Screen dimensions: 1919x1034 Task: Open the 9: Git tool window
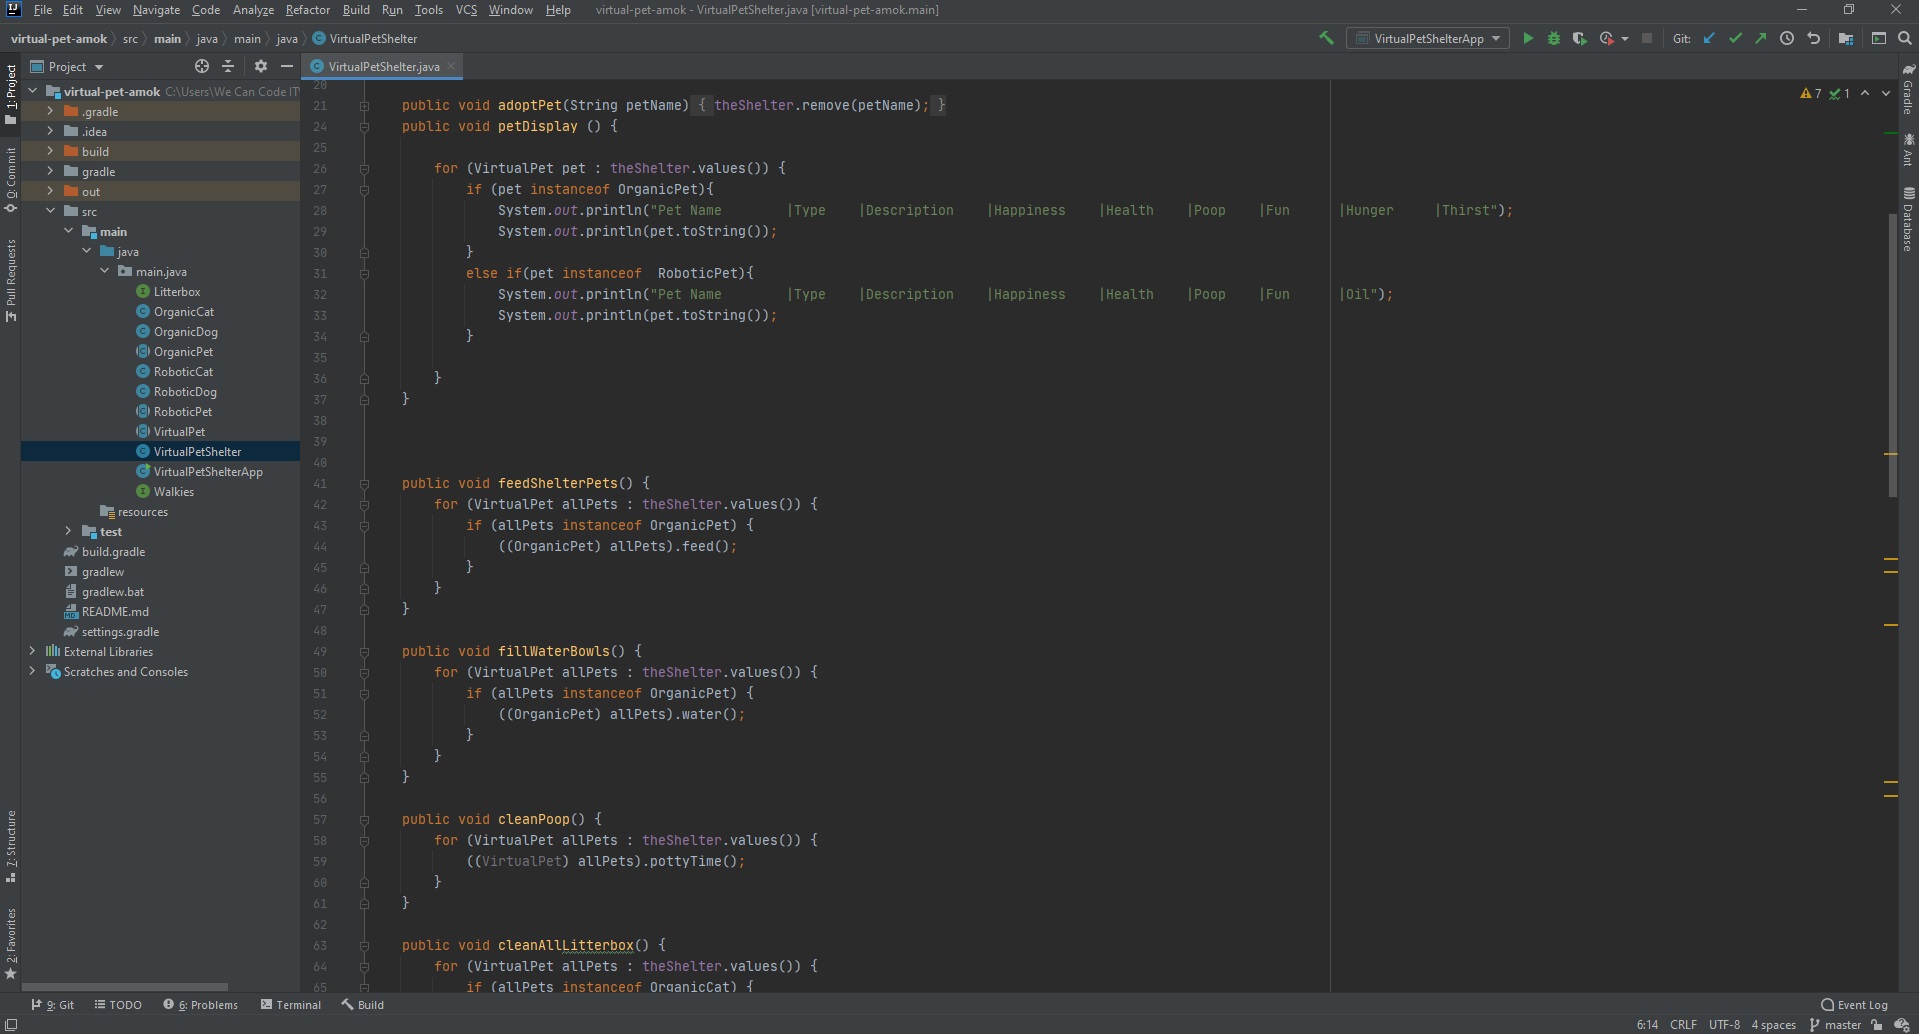(x=53, y=1005)
